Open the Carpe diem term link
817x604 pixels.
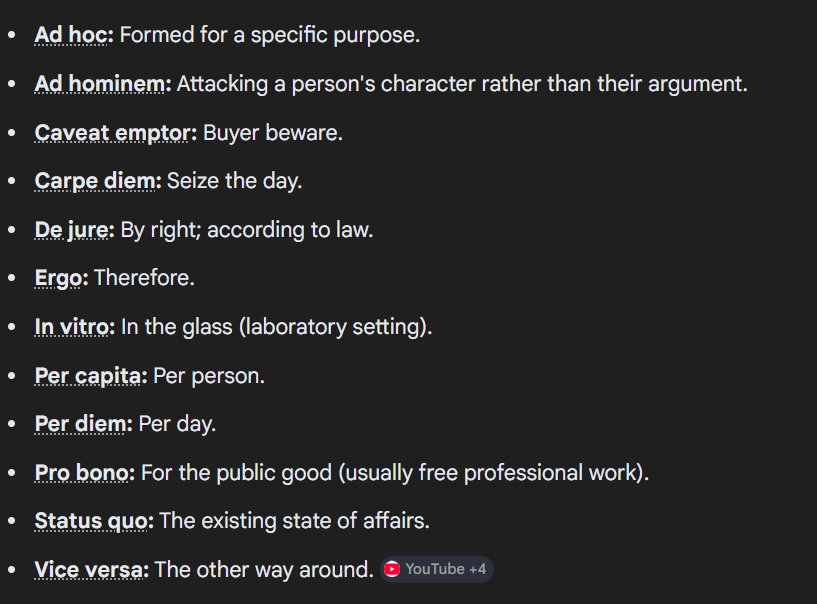(x=96, y=181)
